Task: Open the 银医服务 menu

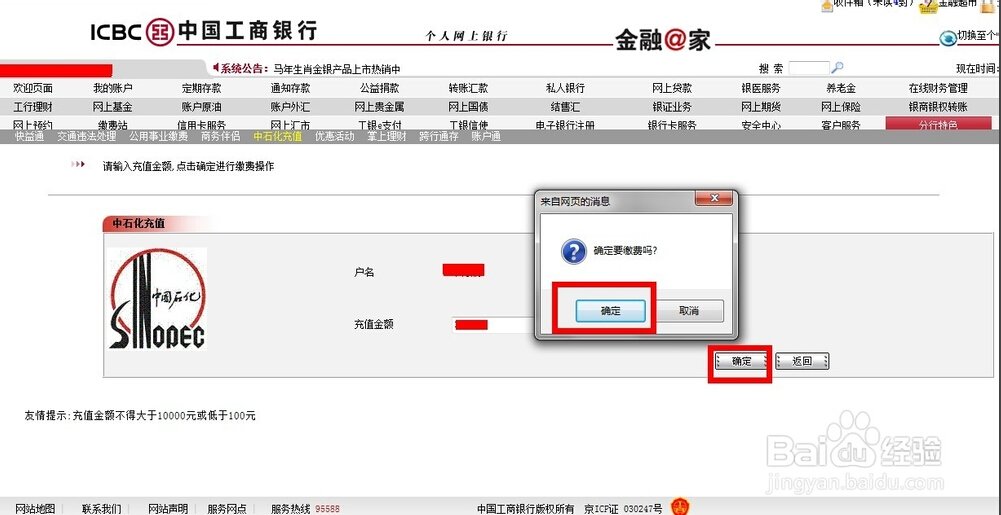Action: (760, 88)
